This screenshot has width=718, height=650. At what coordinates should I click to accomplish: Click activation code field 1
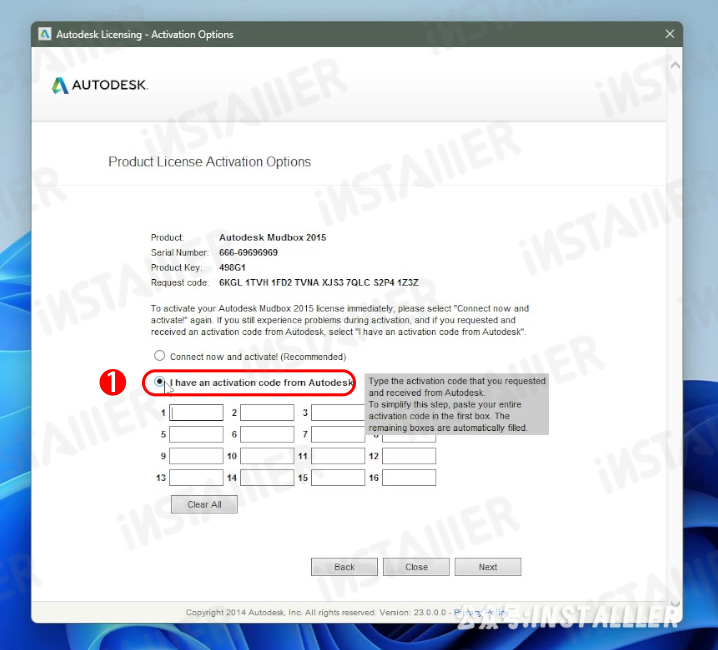196,412
